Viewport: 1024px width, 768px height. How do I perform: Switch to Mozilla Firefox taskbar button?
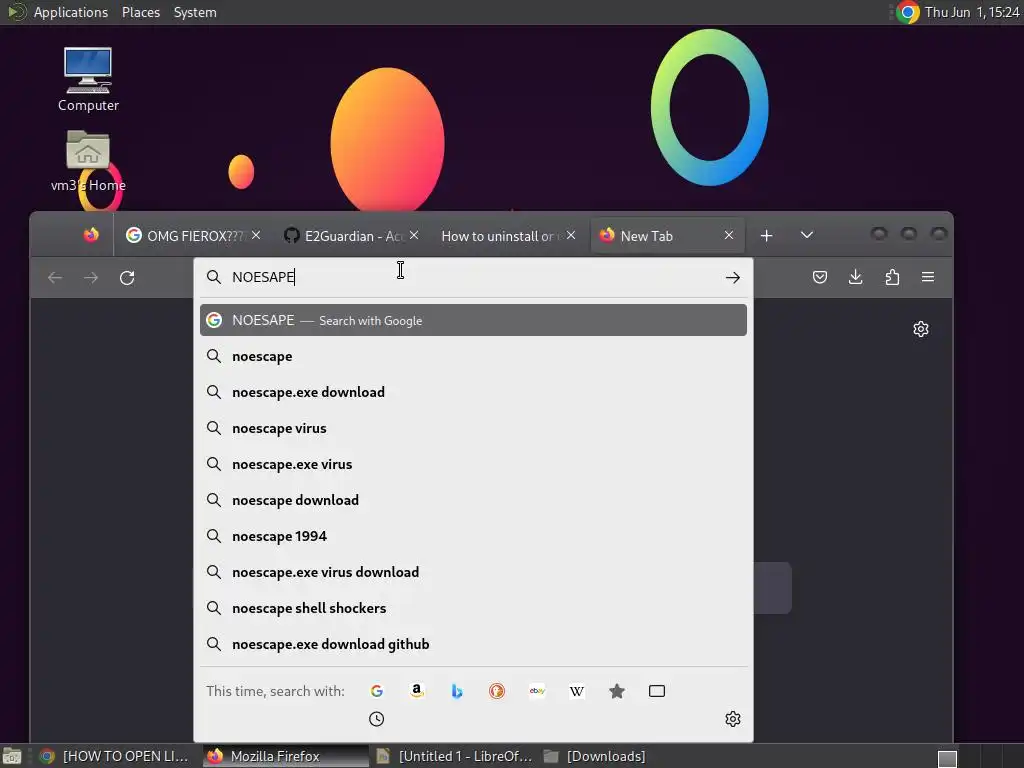pos(285,756)
